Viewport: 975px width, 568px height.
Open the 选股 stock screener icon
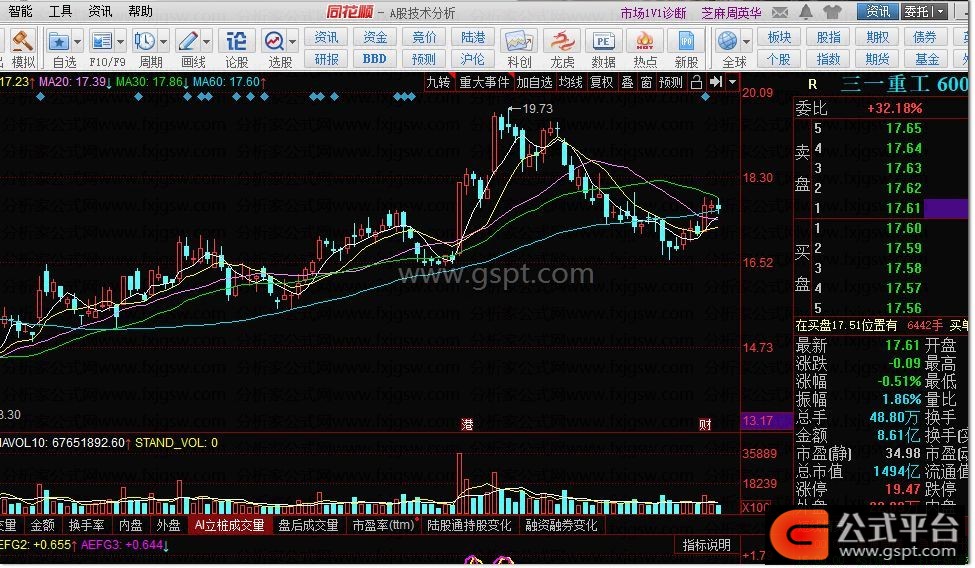[274, 42]
